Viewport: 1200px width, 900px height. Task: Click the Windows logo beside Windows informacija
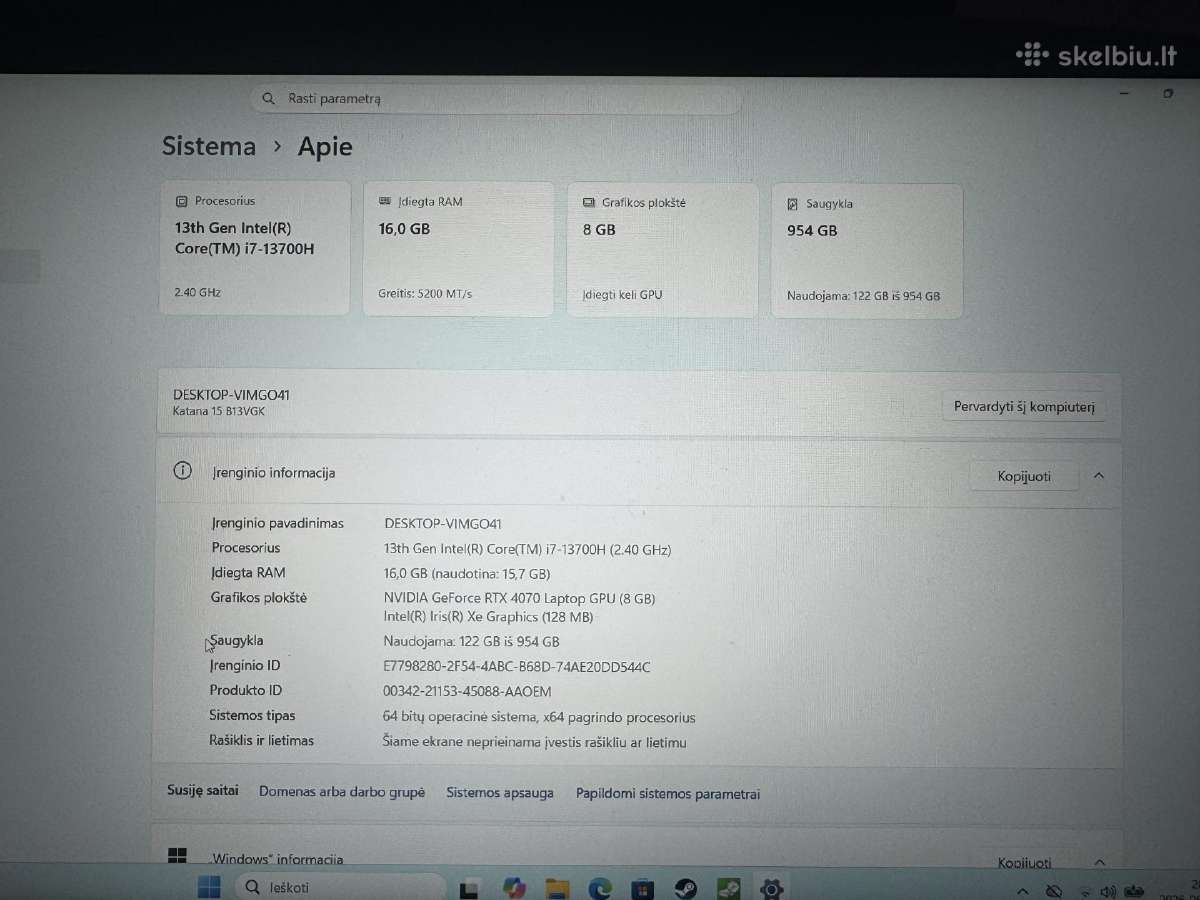coord(177,856)
